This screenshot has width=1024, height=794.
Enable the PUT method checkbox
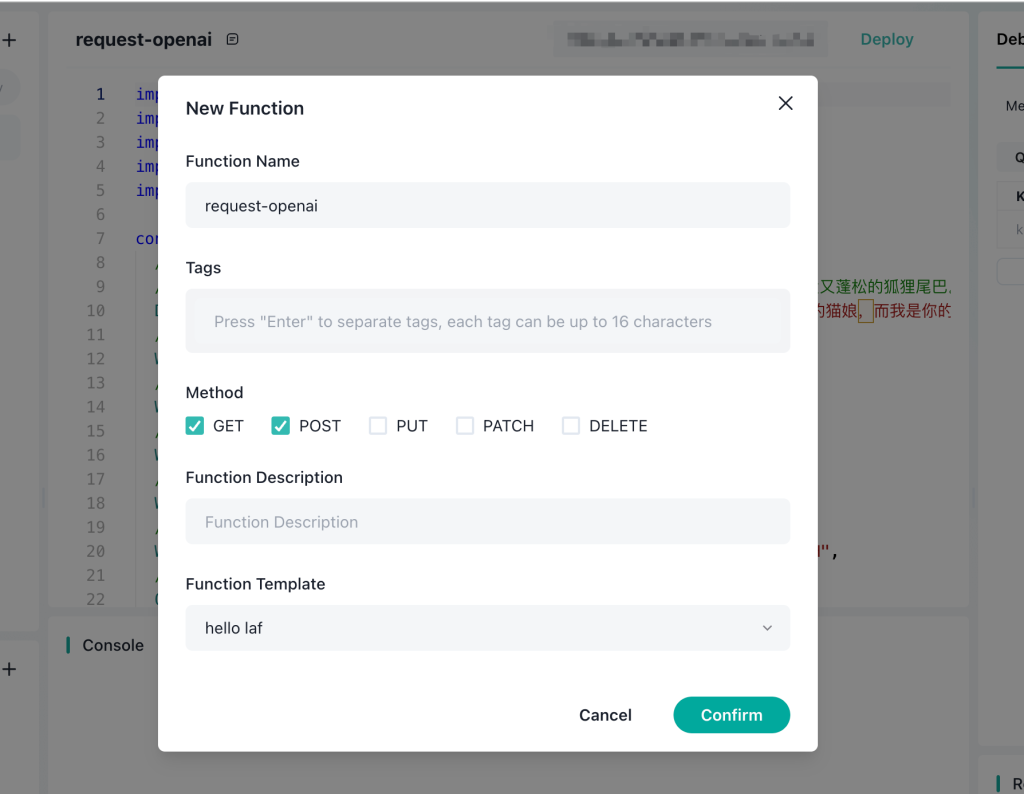pyautogui.click(x=377, y=426)
